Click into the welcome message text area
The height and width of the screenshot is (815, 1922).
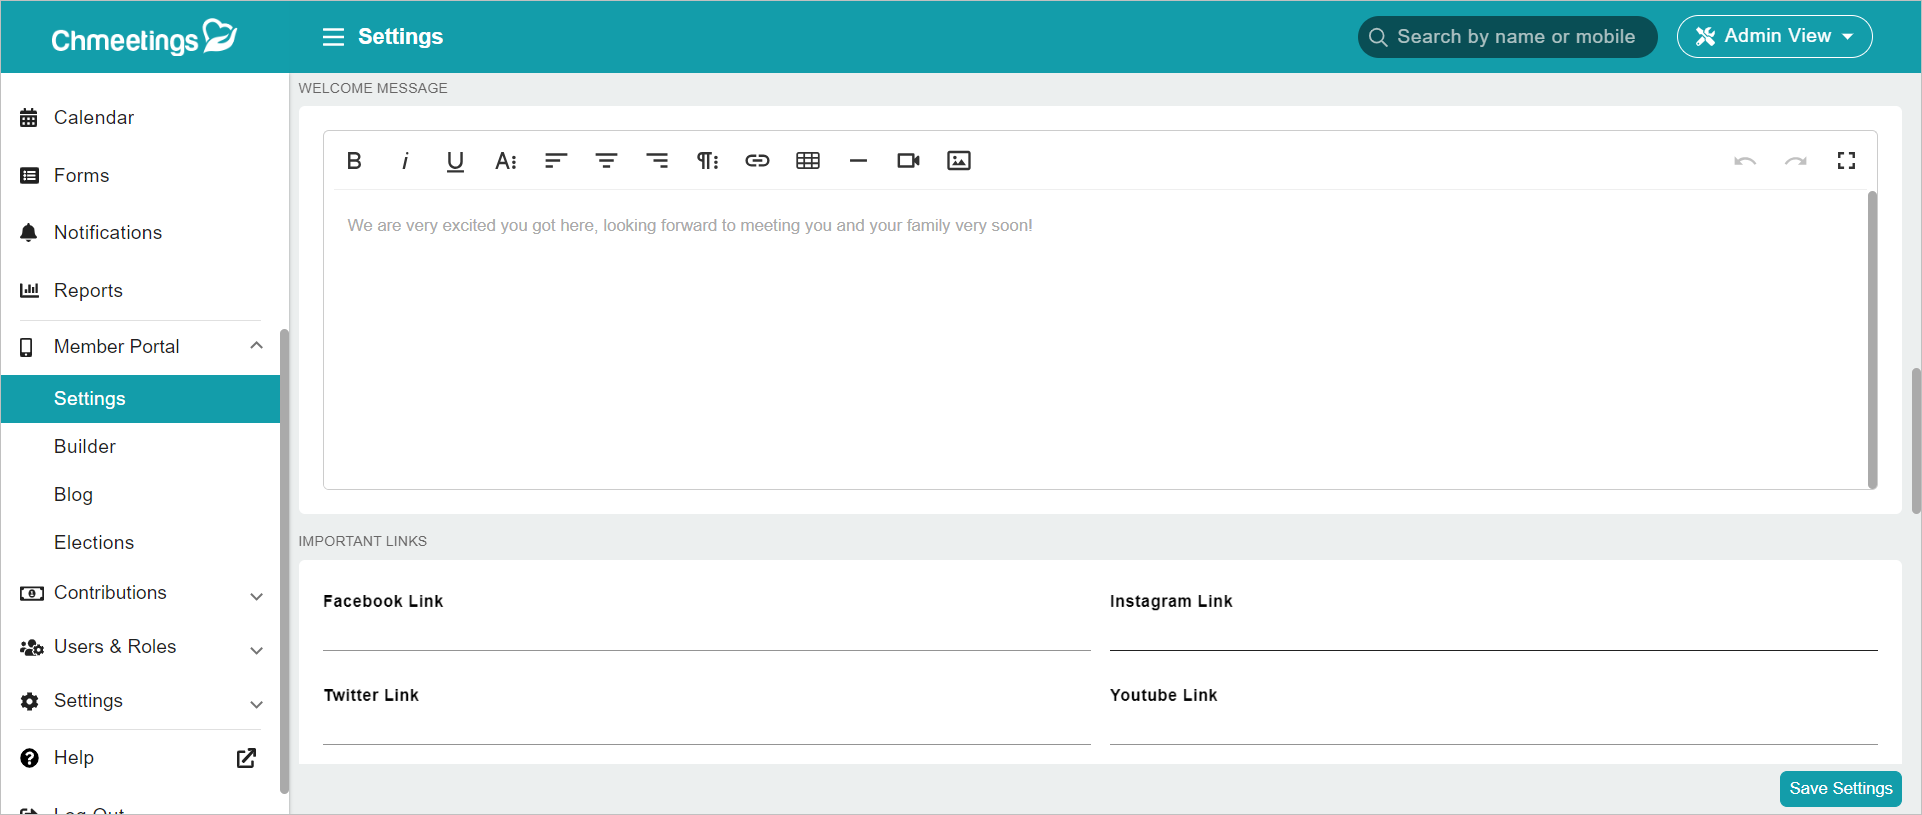(x=1095, y=340)
